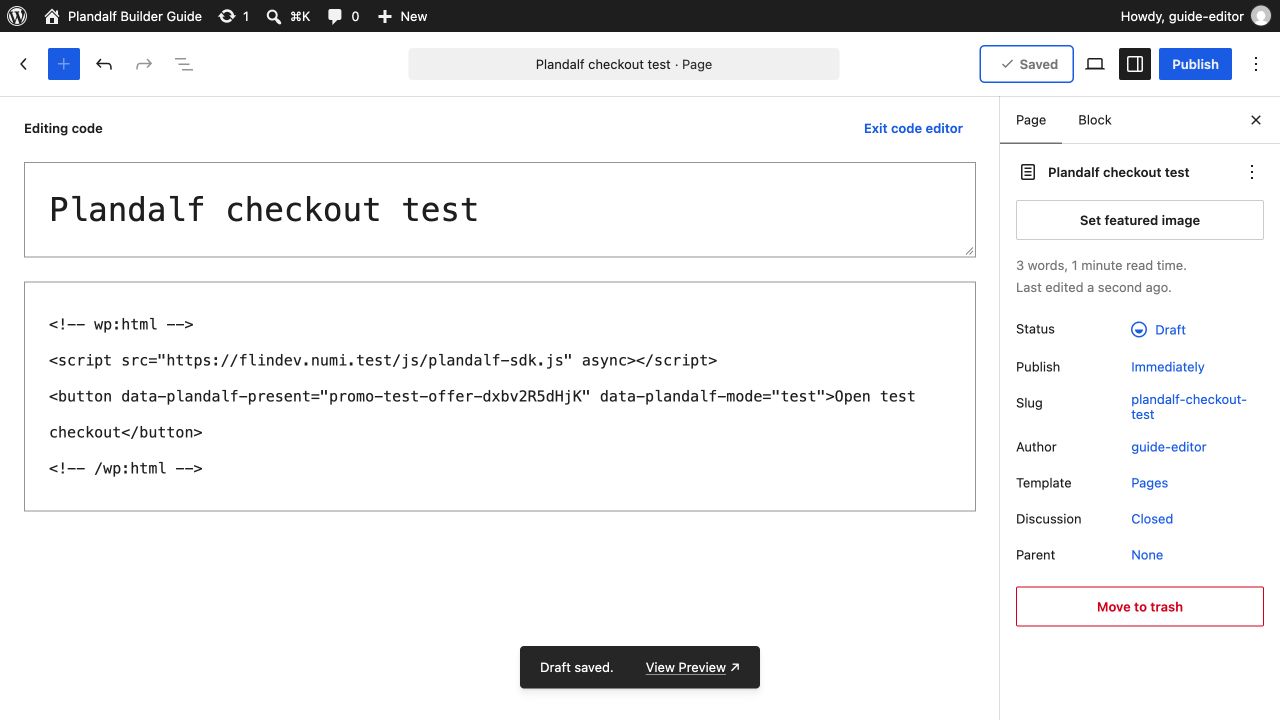Open the ⌘K command palette search

point(289,16)
